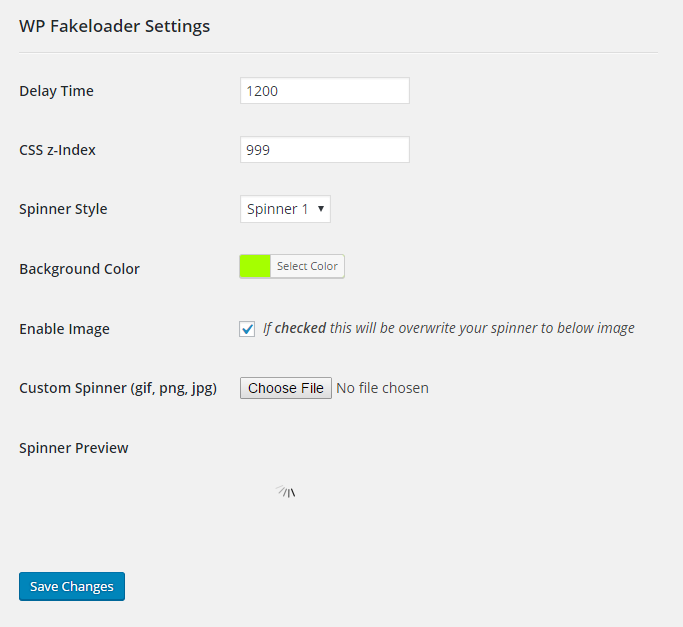Click the Enable Image label

(64, 328)
